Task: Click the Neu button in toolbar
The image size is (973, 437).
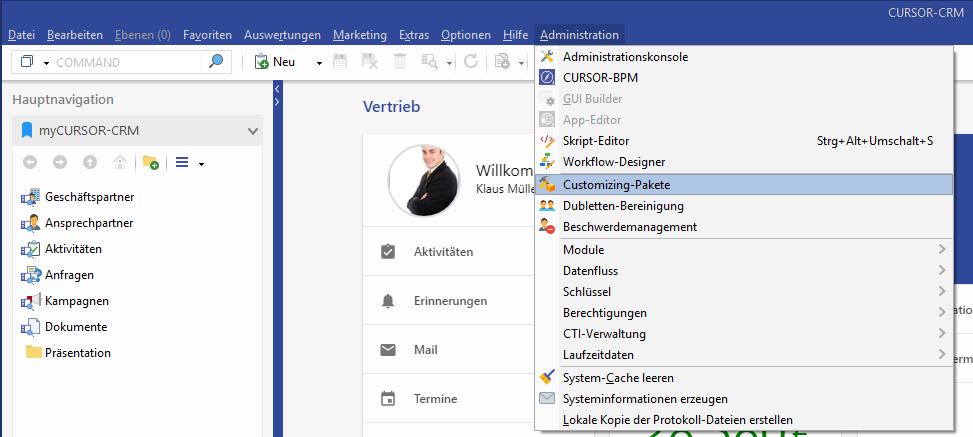Action: pyautogui.click(x=276, y=62)
